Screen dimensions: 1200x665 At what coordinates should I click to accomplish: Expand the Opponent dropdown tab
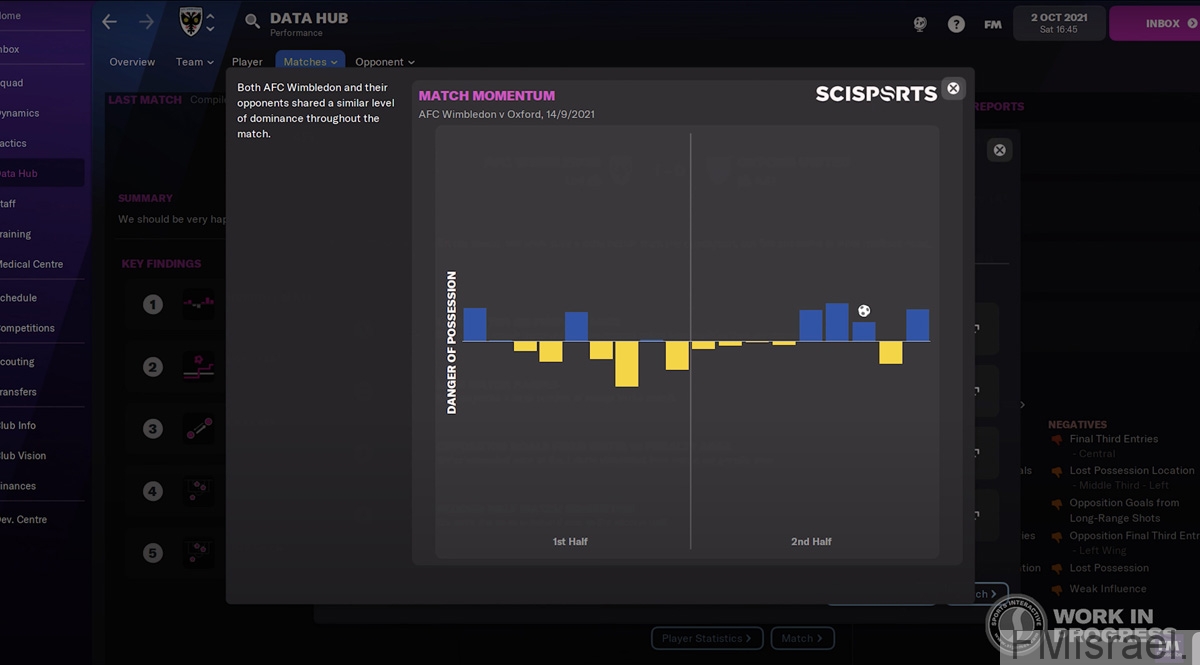click(x=385, y=62)
